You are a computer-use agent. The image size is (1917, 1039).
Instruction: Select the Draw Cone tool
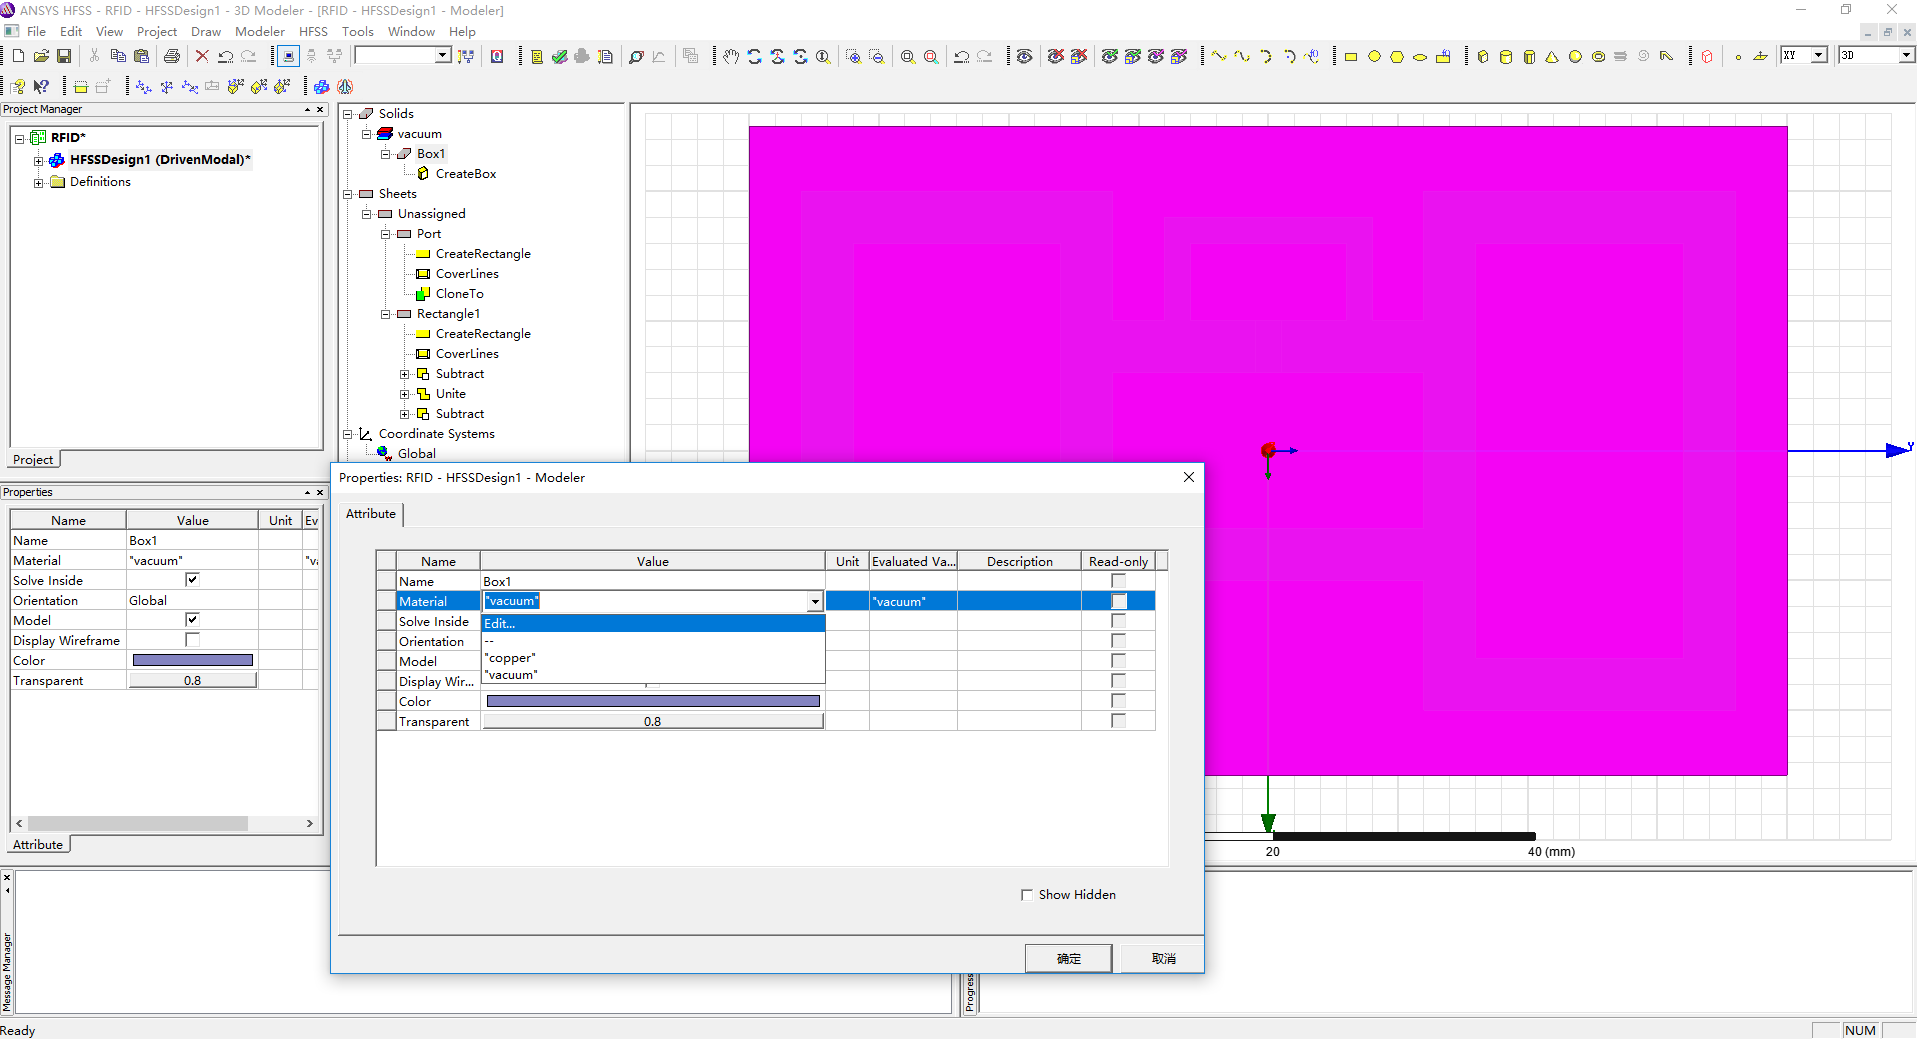1552,56
